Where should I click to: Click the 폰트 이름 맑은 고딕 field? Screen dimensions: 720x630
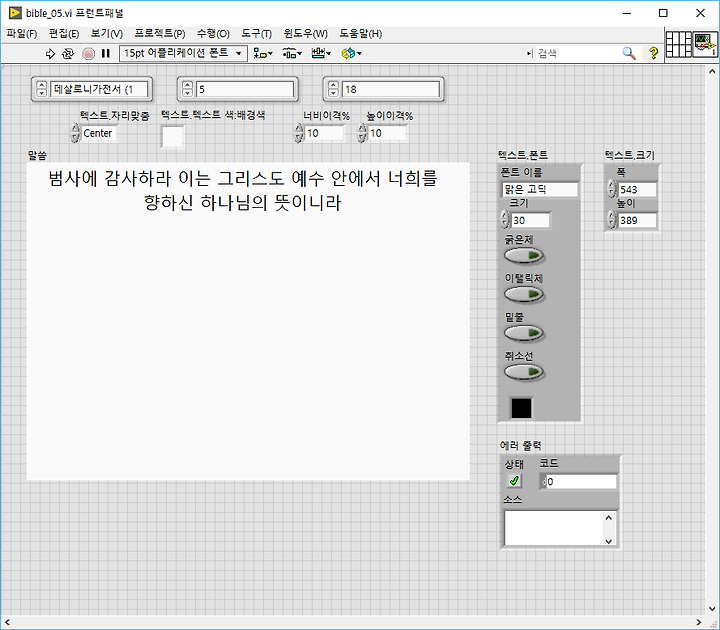click(540, 189)
